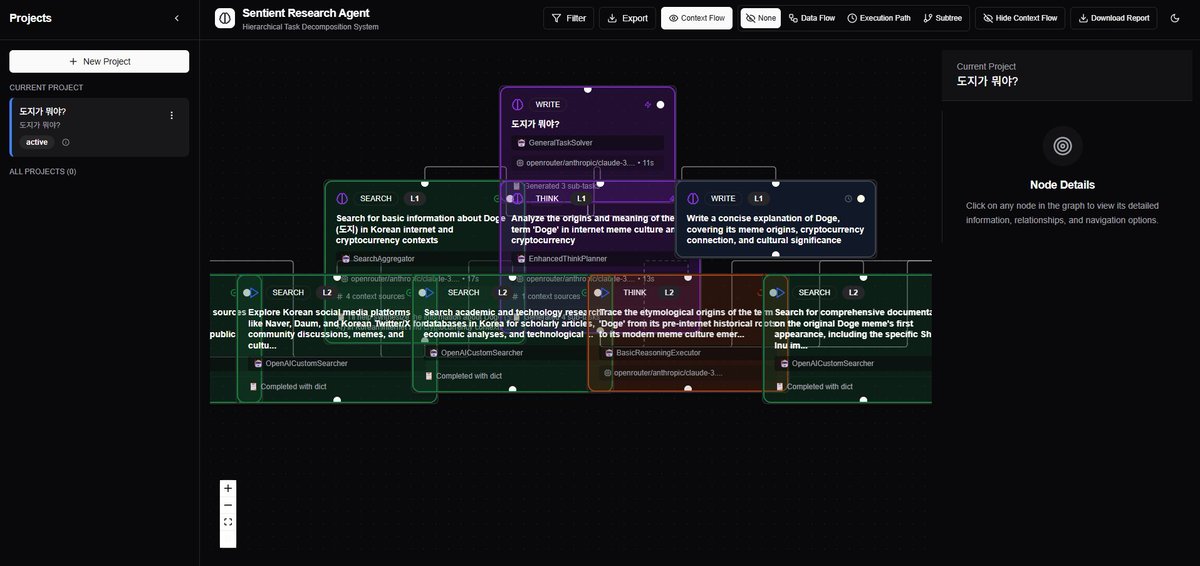Toggle the Context Flow button
Screen dimensions: 1200x566
(696, 18)
